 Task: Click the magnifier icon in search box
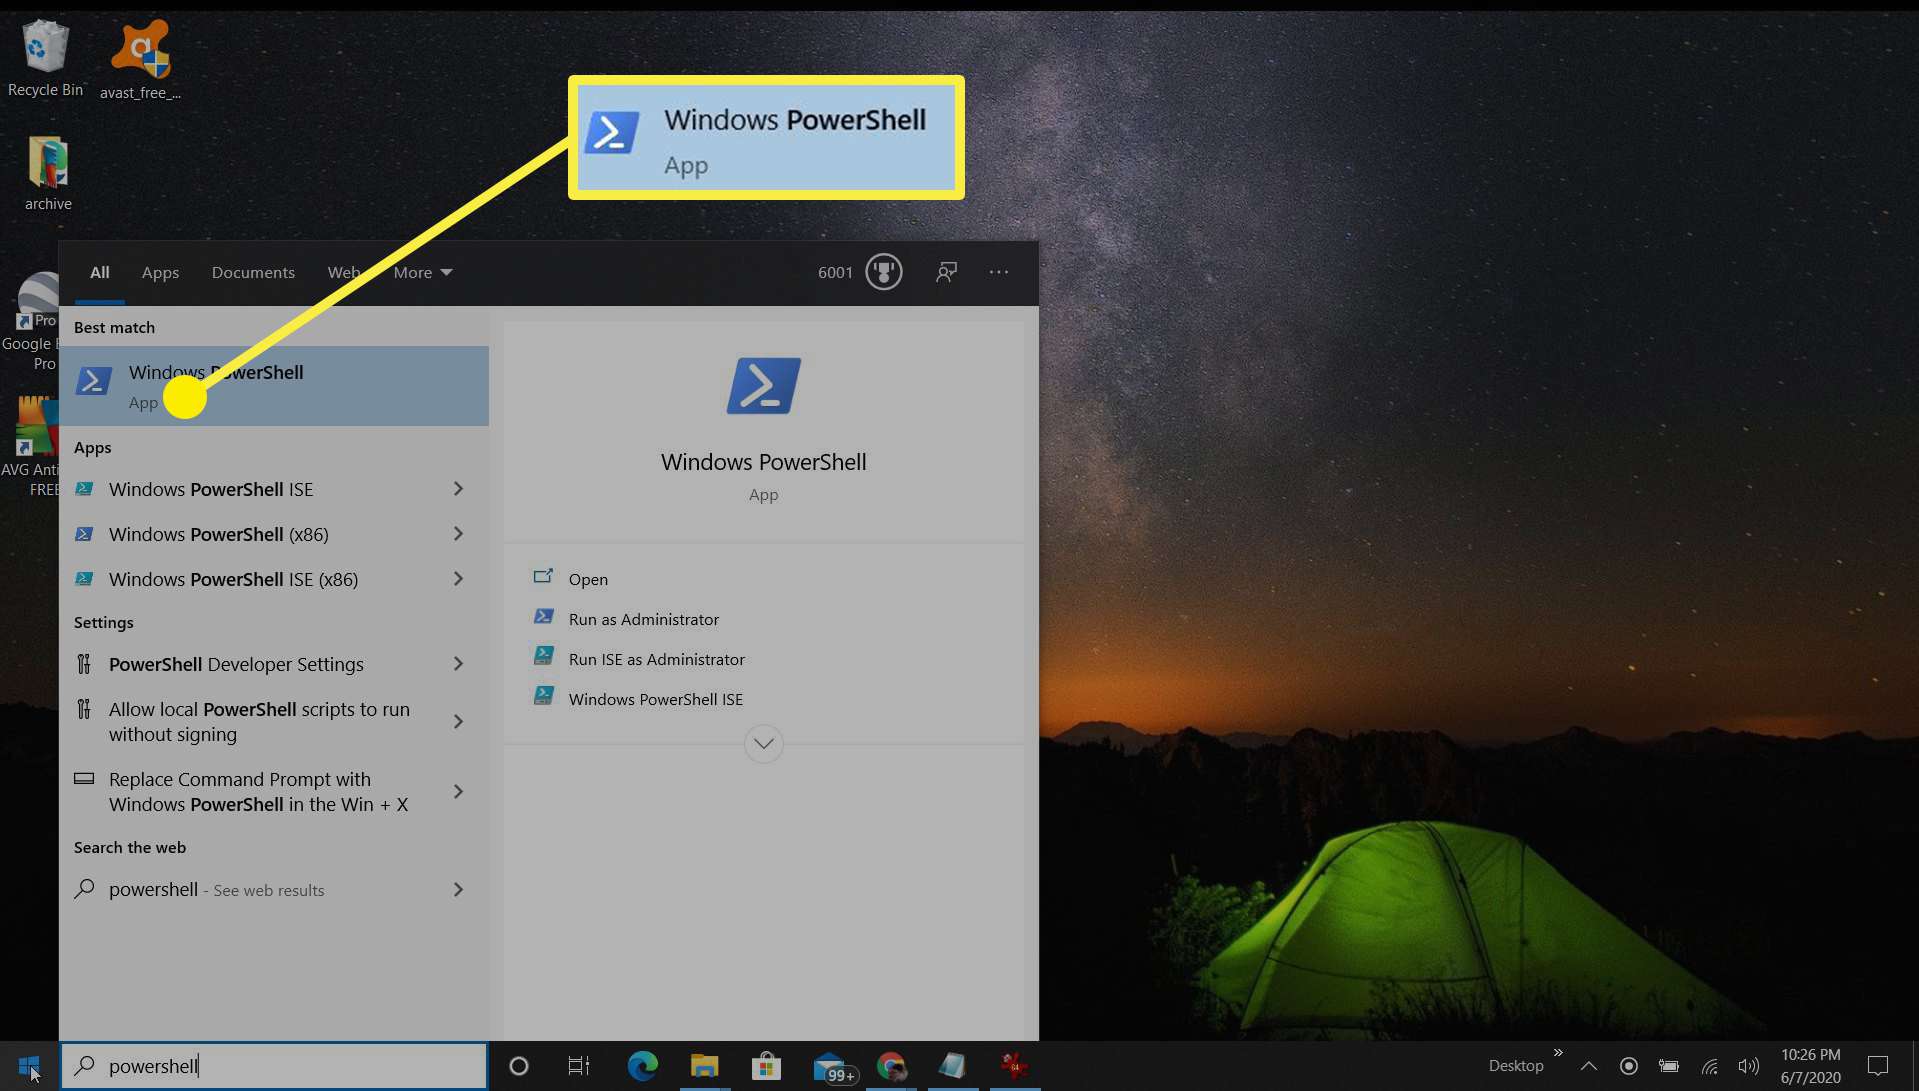[85, 1066]
